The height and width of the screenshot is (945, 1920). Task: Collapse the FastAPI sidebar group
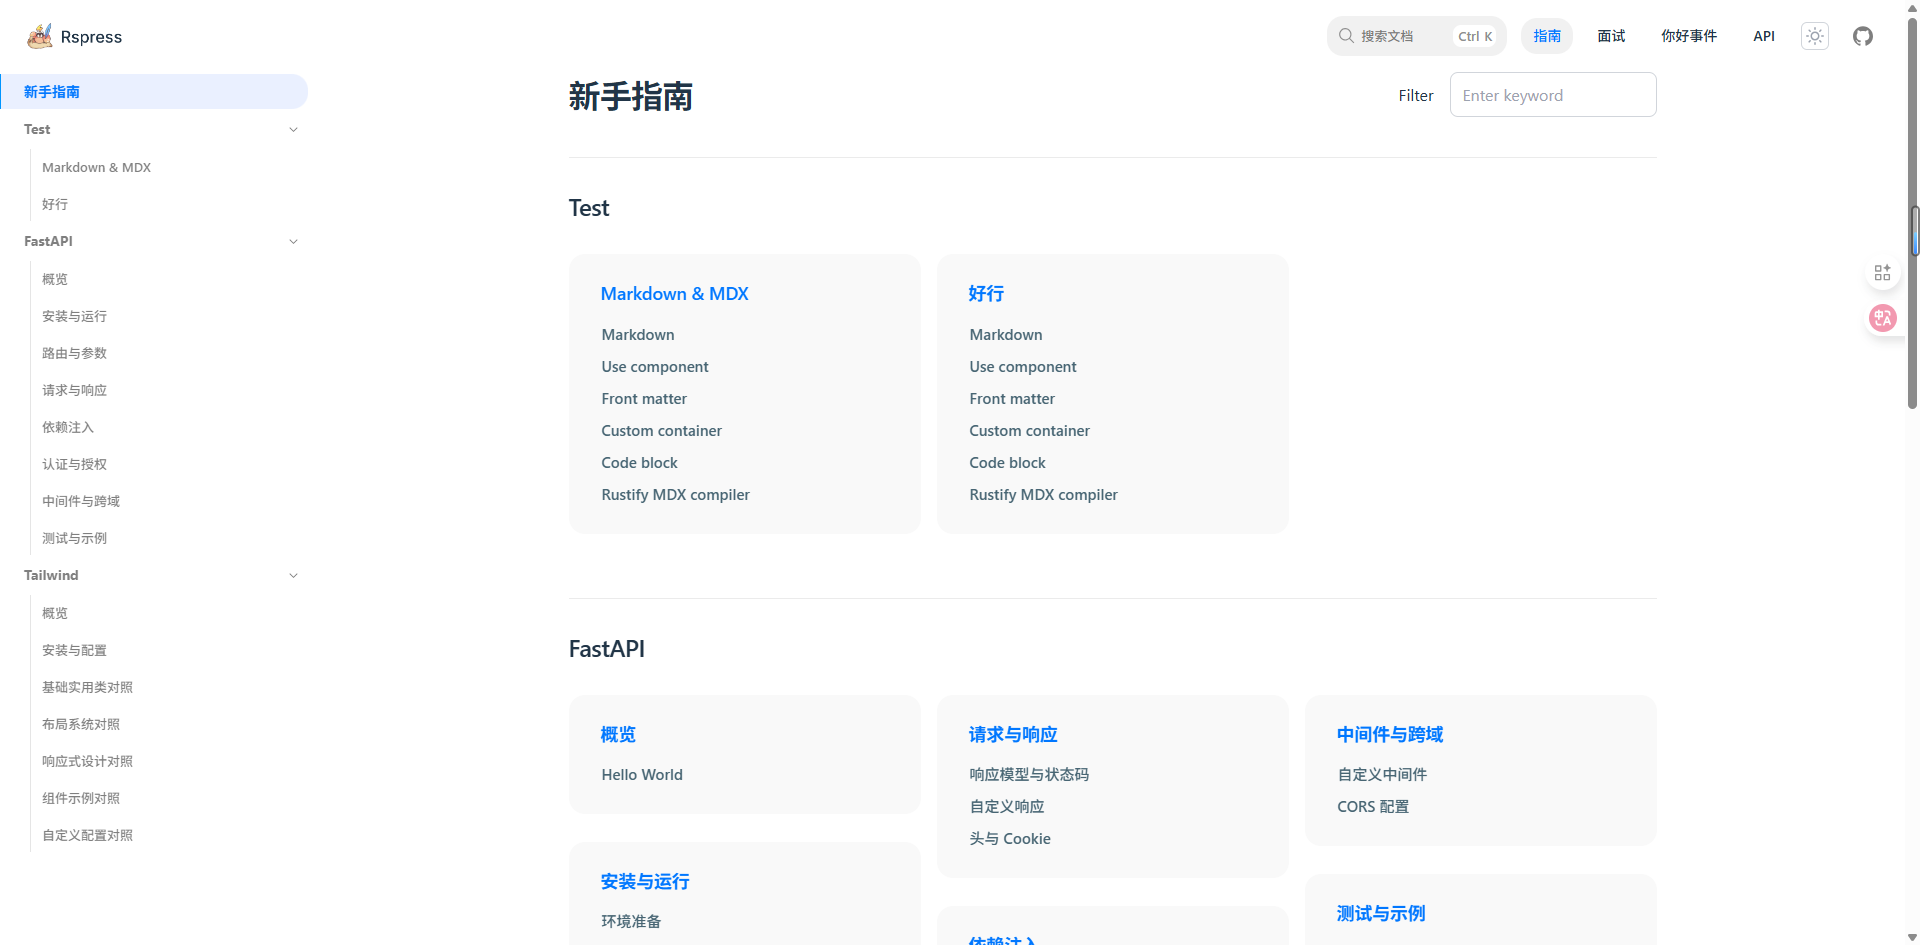pos(293,242)
